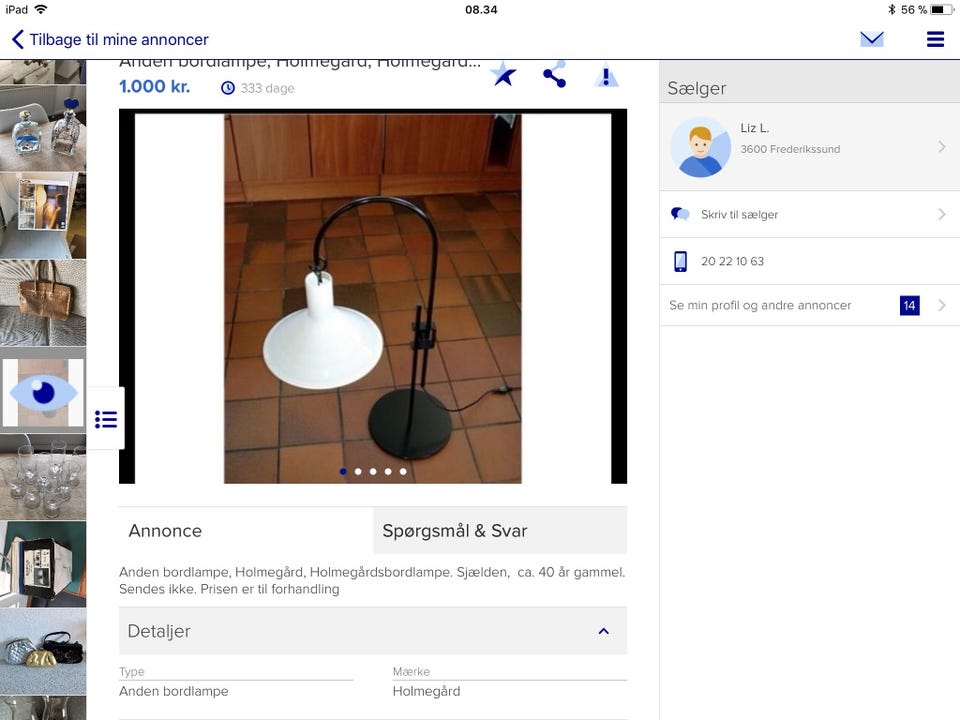Viewport: 960px width, 720px height.
Task: Open the drinking glasses thumbnail
Action: tap(43, 478)
